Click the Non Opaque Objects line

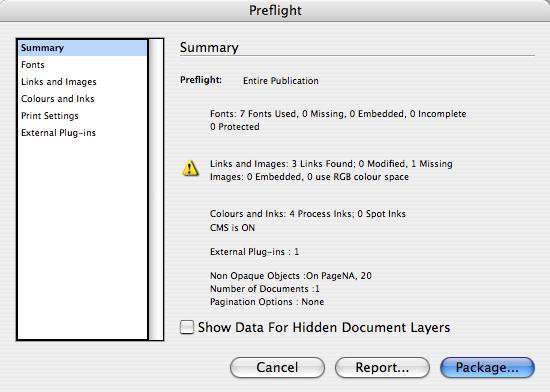tap(290, 276)
